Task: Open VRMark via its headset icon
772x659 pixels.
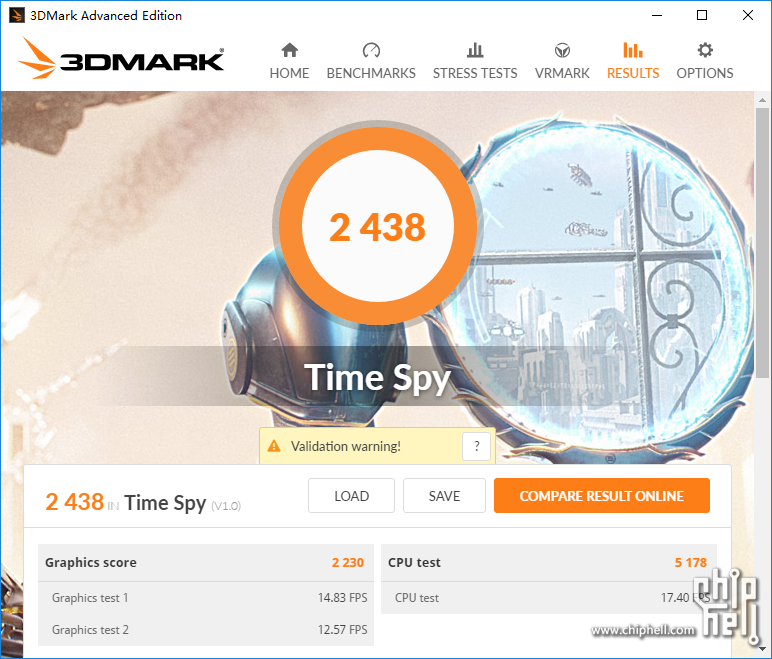Action: coord(562,50)
